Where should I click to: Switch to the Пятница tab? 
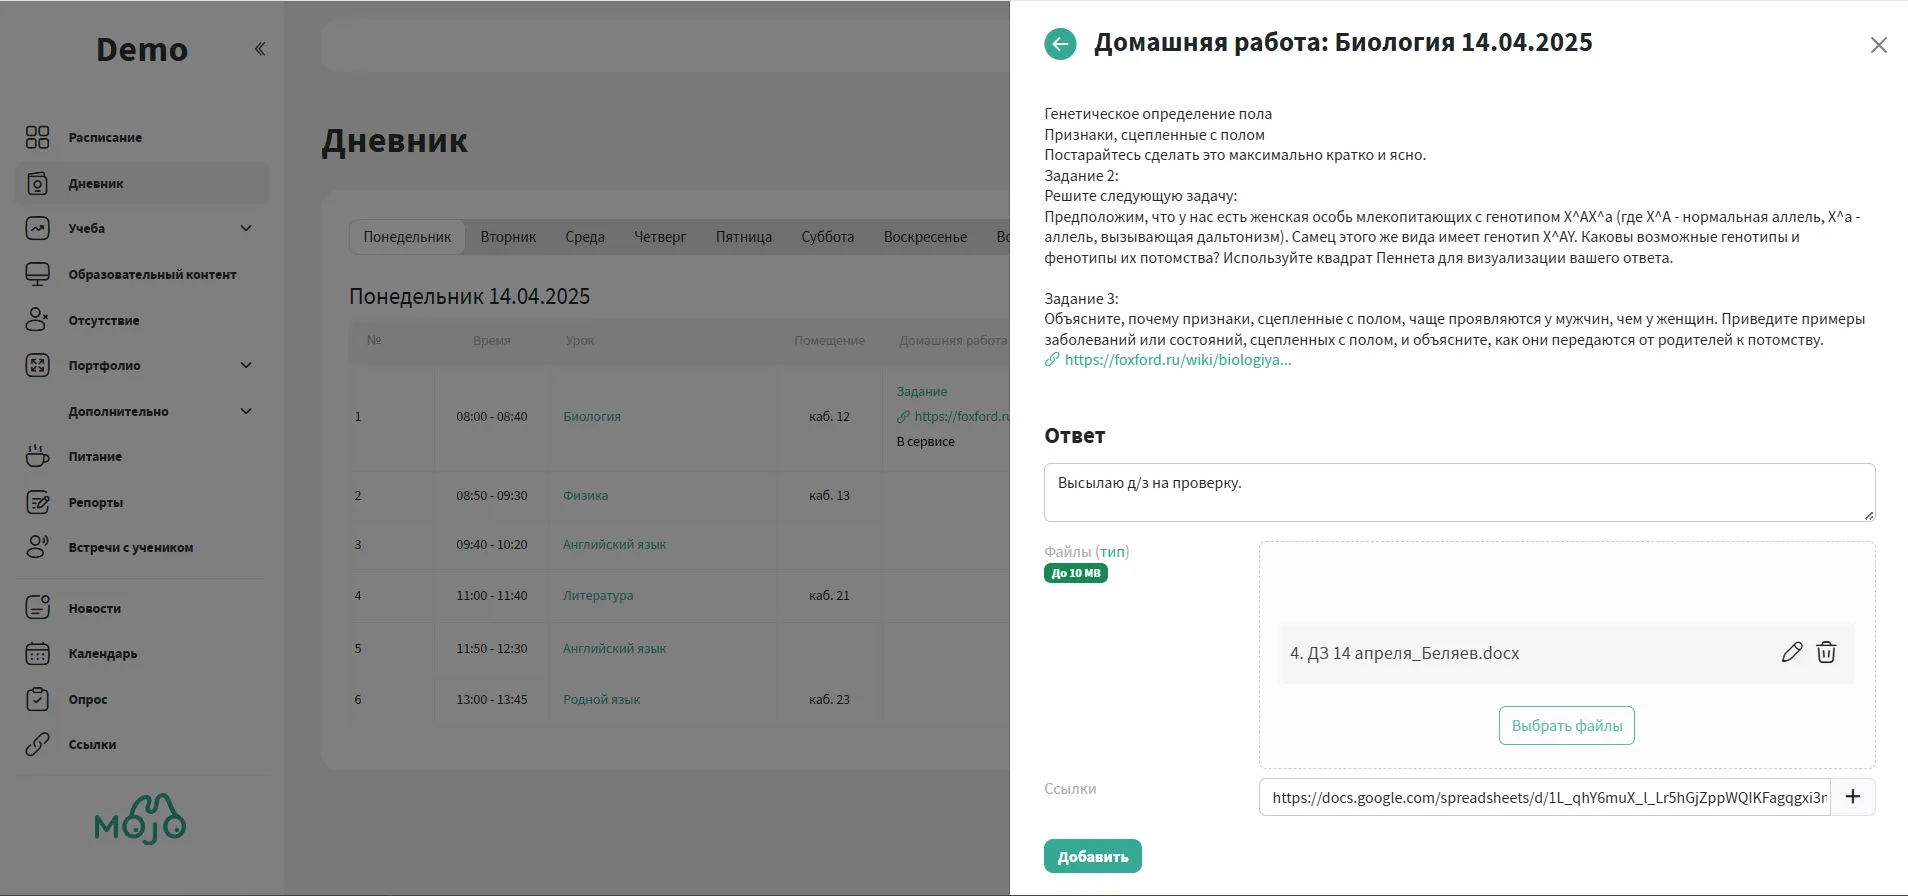pyautogui.click(x=743, y=238)
